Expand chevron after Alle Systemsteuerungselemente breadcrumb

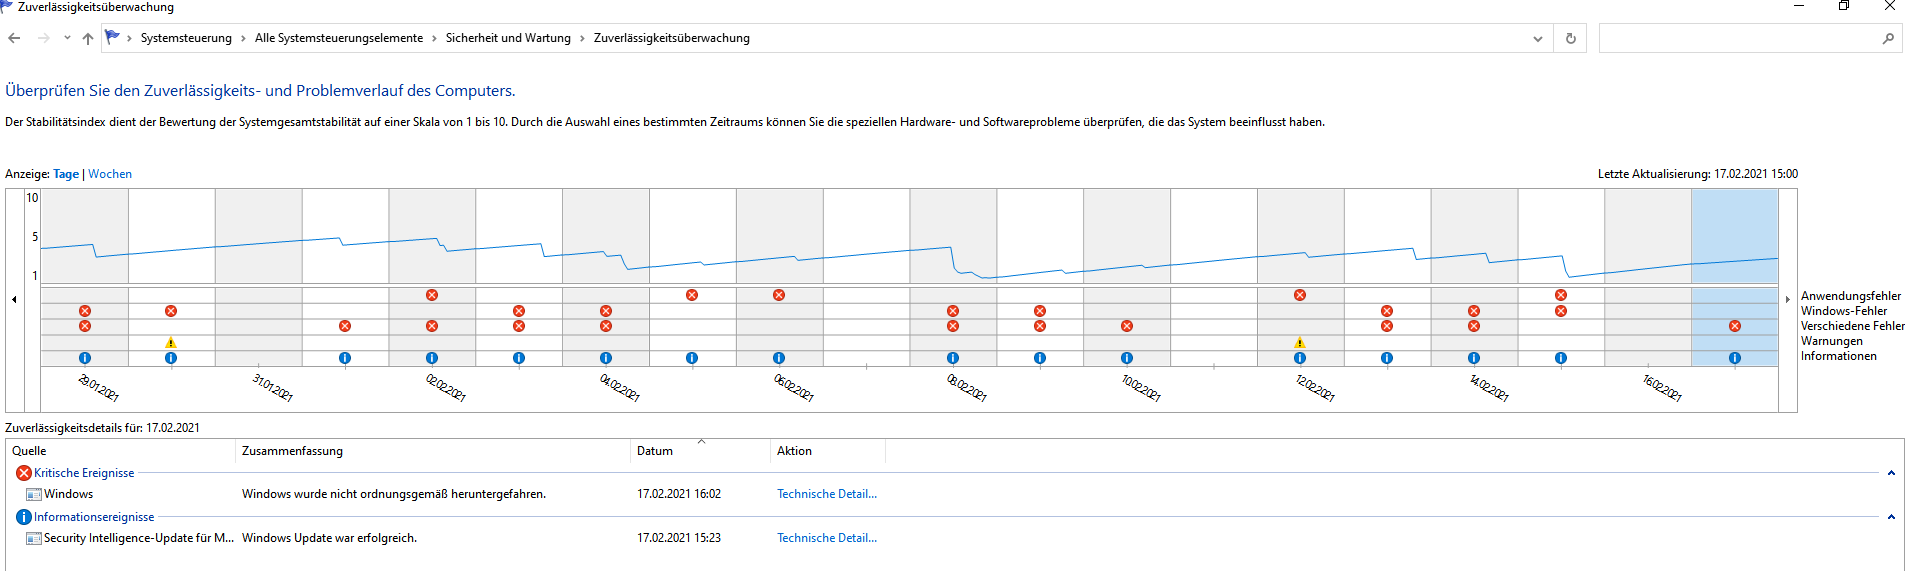point(434,38)
